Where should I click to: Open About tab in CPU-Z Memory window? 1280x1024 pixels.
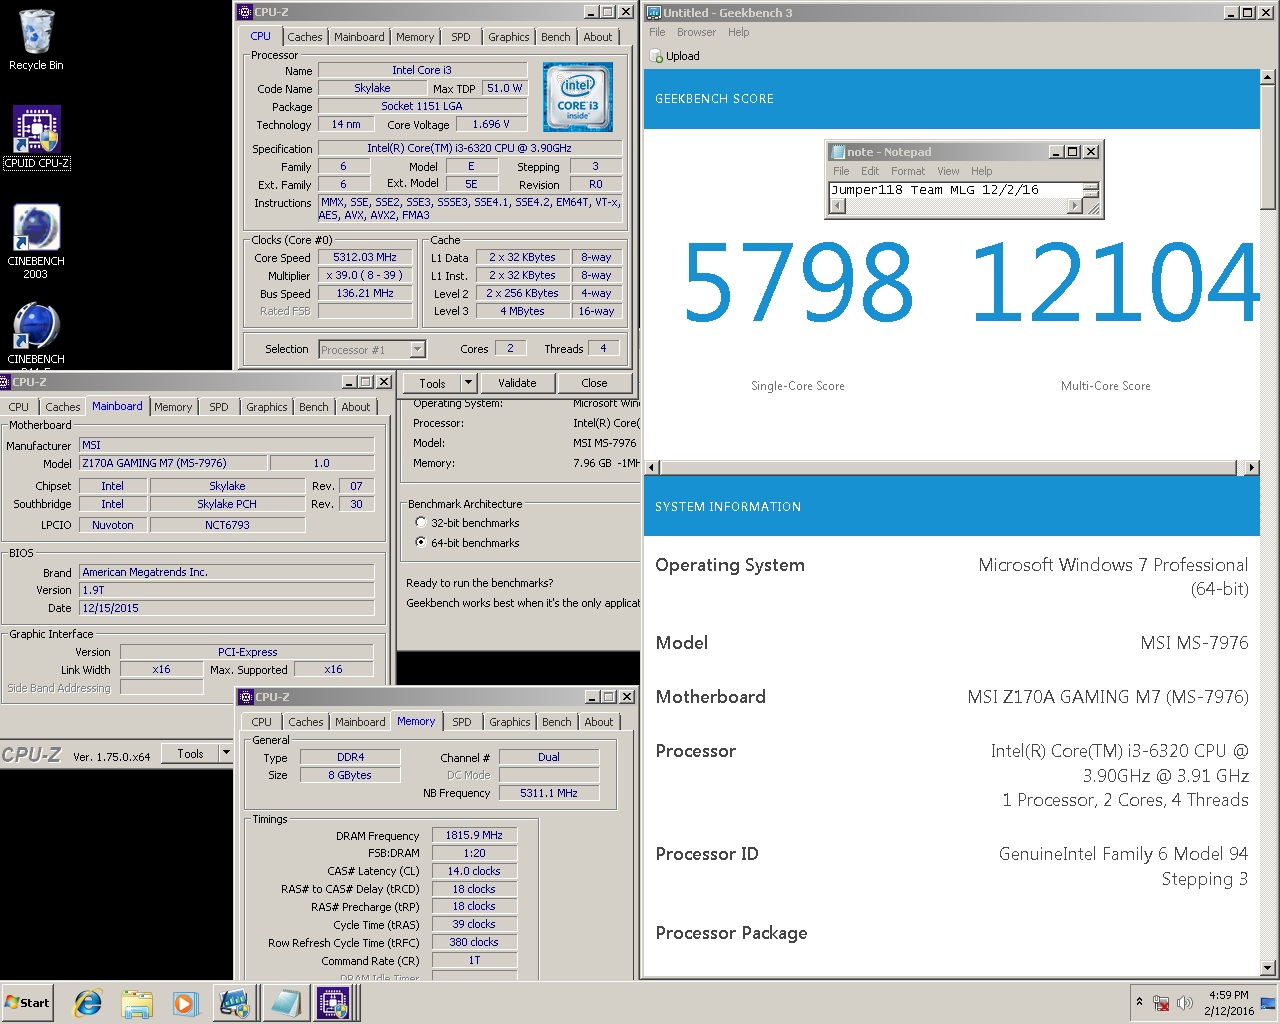(x=599, y=722)
